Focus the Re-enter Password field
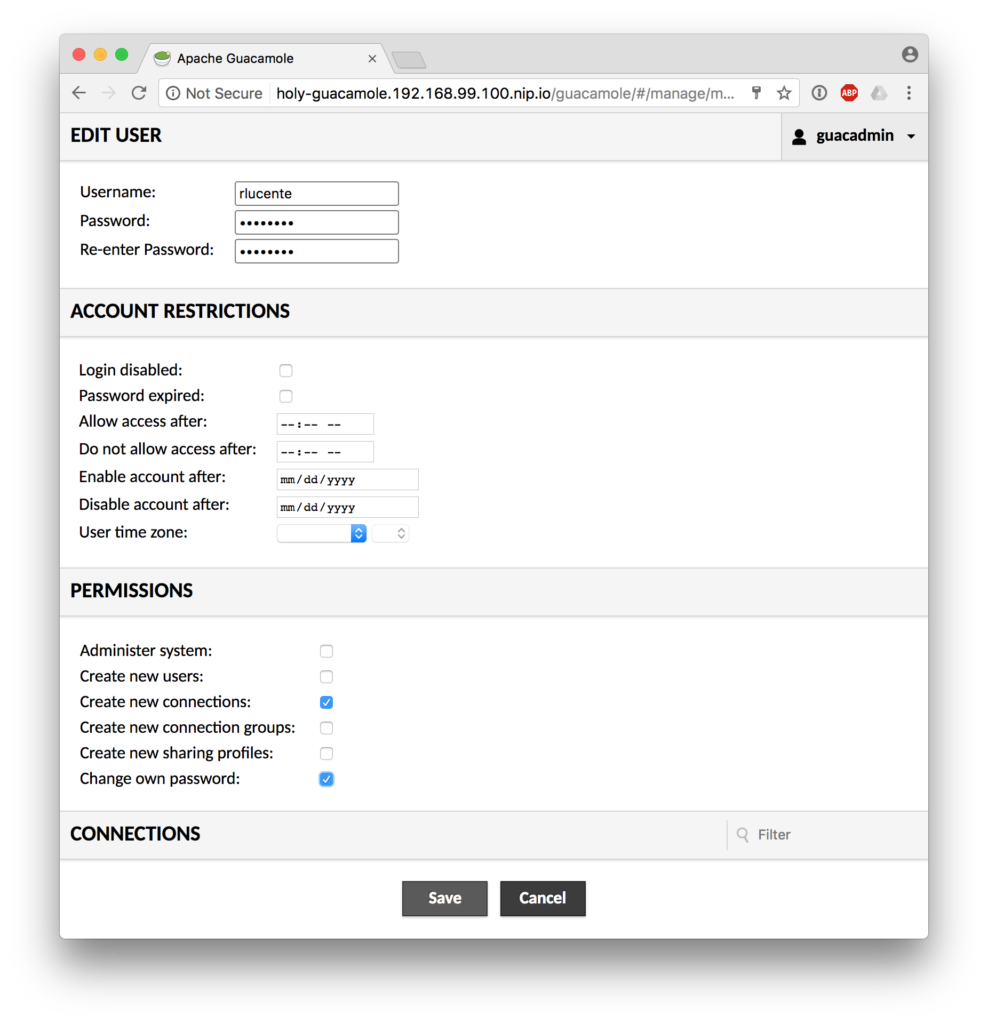The height and width of the screenshot is (1024, 988). pyautogui.click(x=317, y=251)
